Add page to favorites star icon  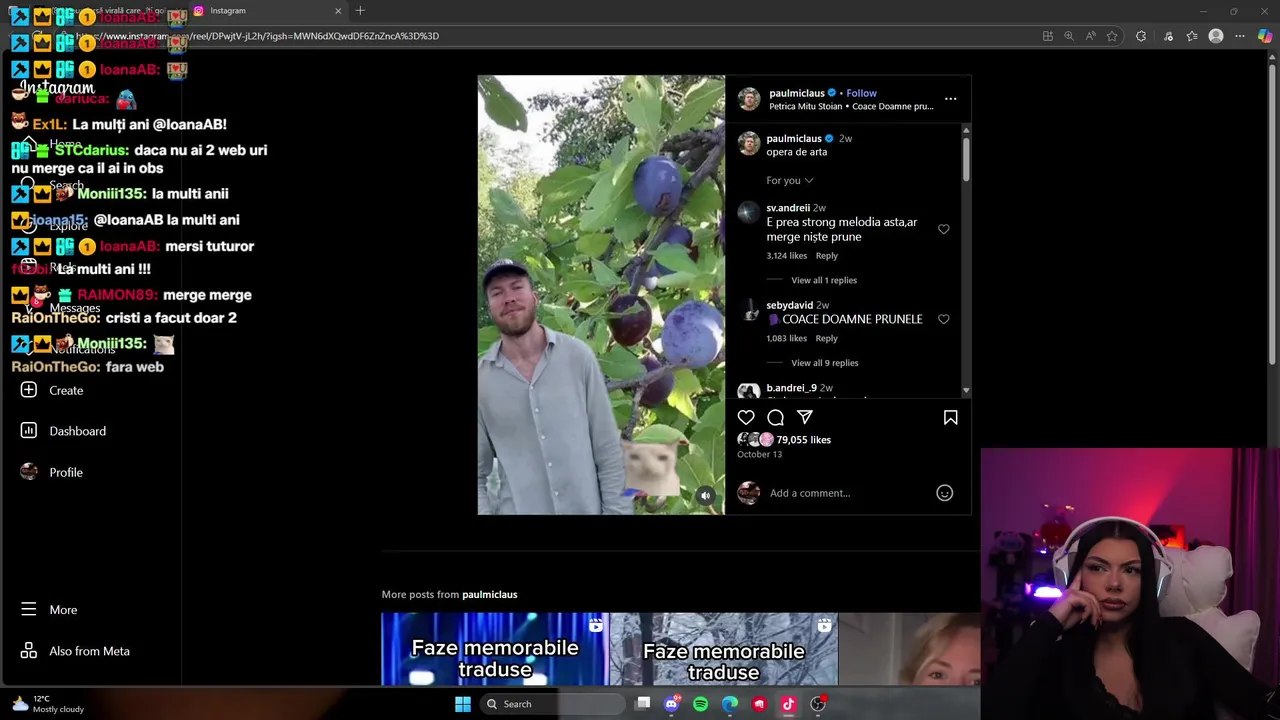1111,36
